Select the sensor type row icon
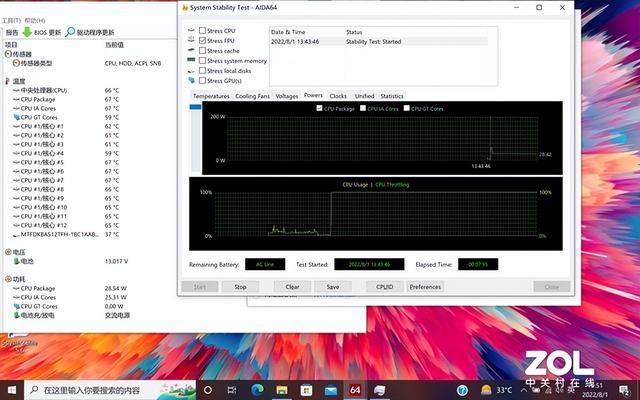640x400 pixels. [x=16, y=63]
